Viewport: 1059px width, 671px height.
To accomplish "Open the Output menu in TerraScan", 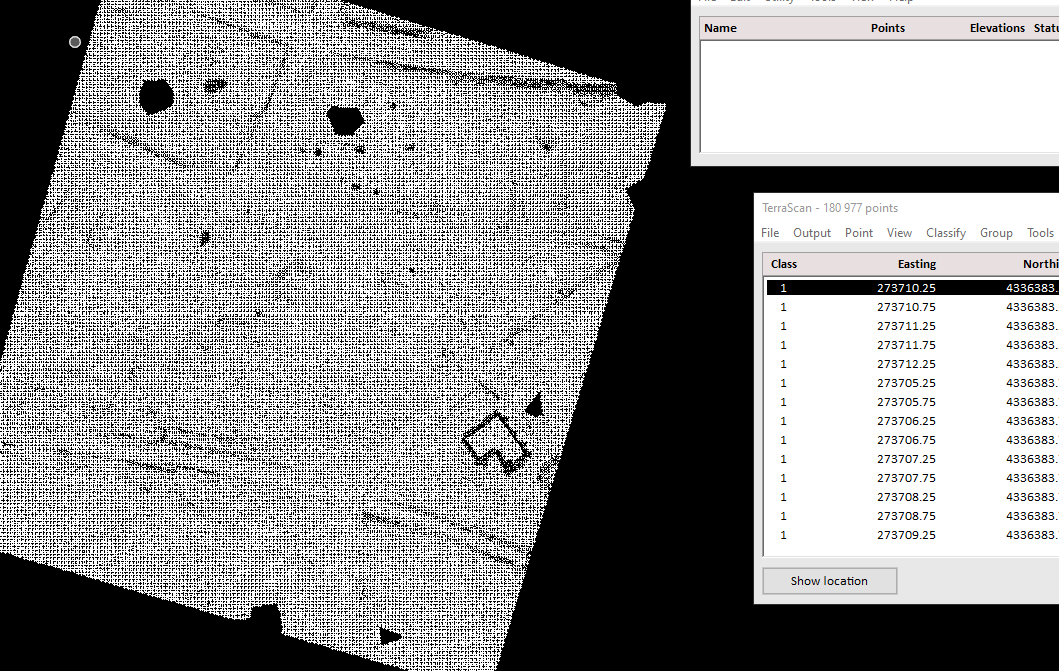I will pos(811,232).
